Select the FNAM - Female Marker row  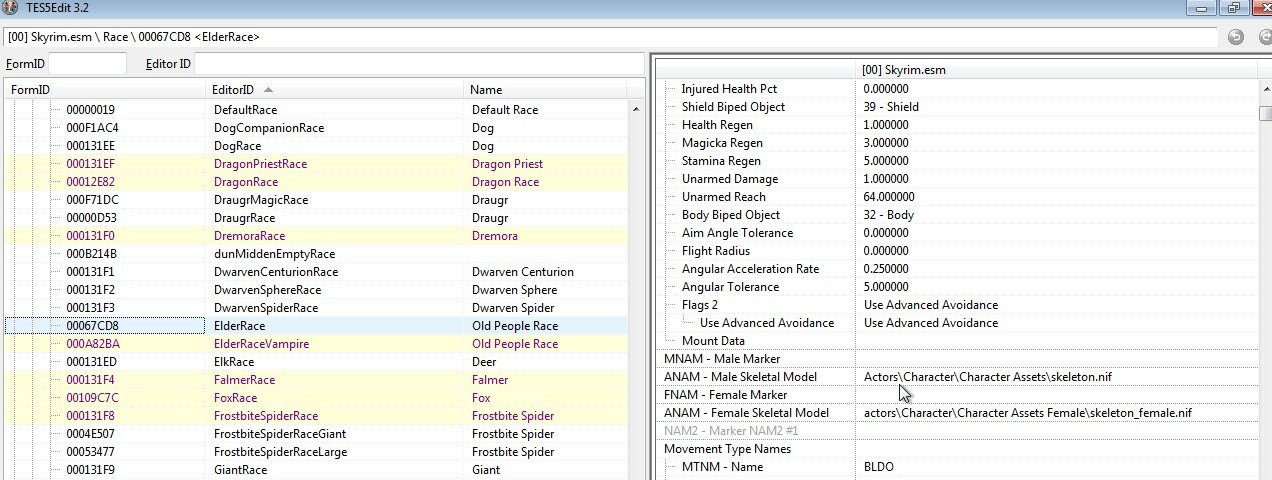956,395
